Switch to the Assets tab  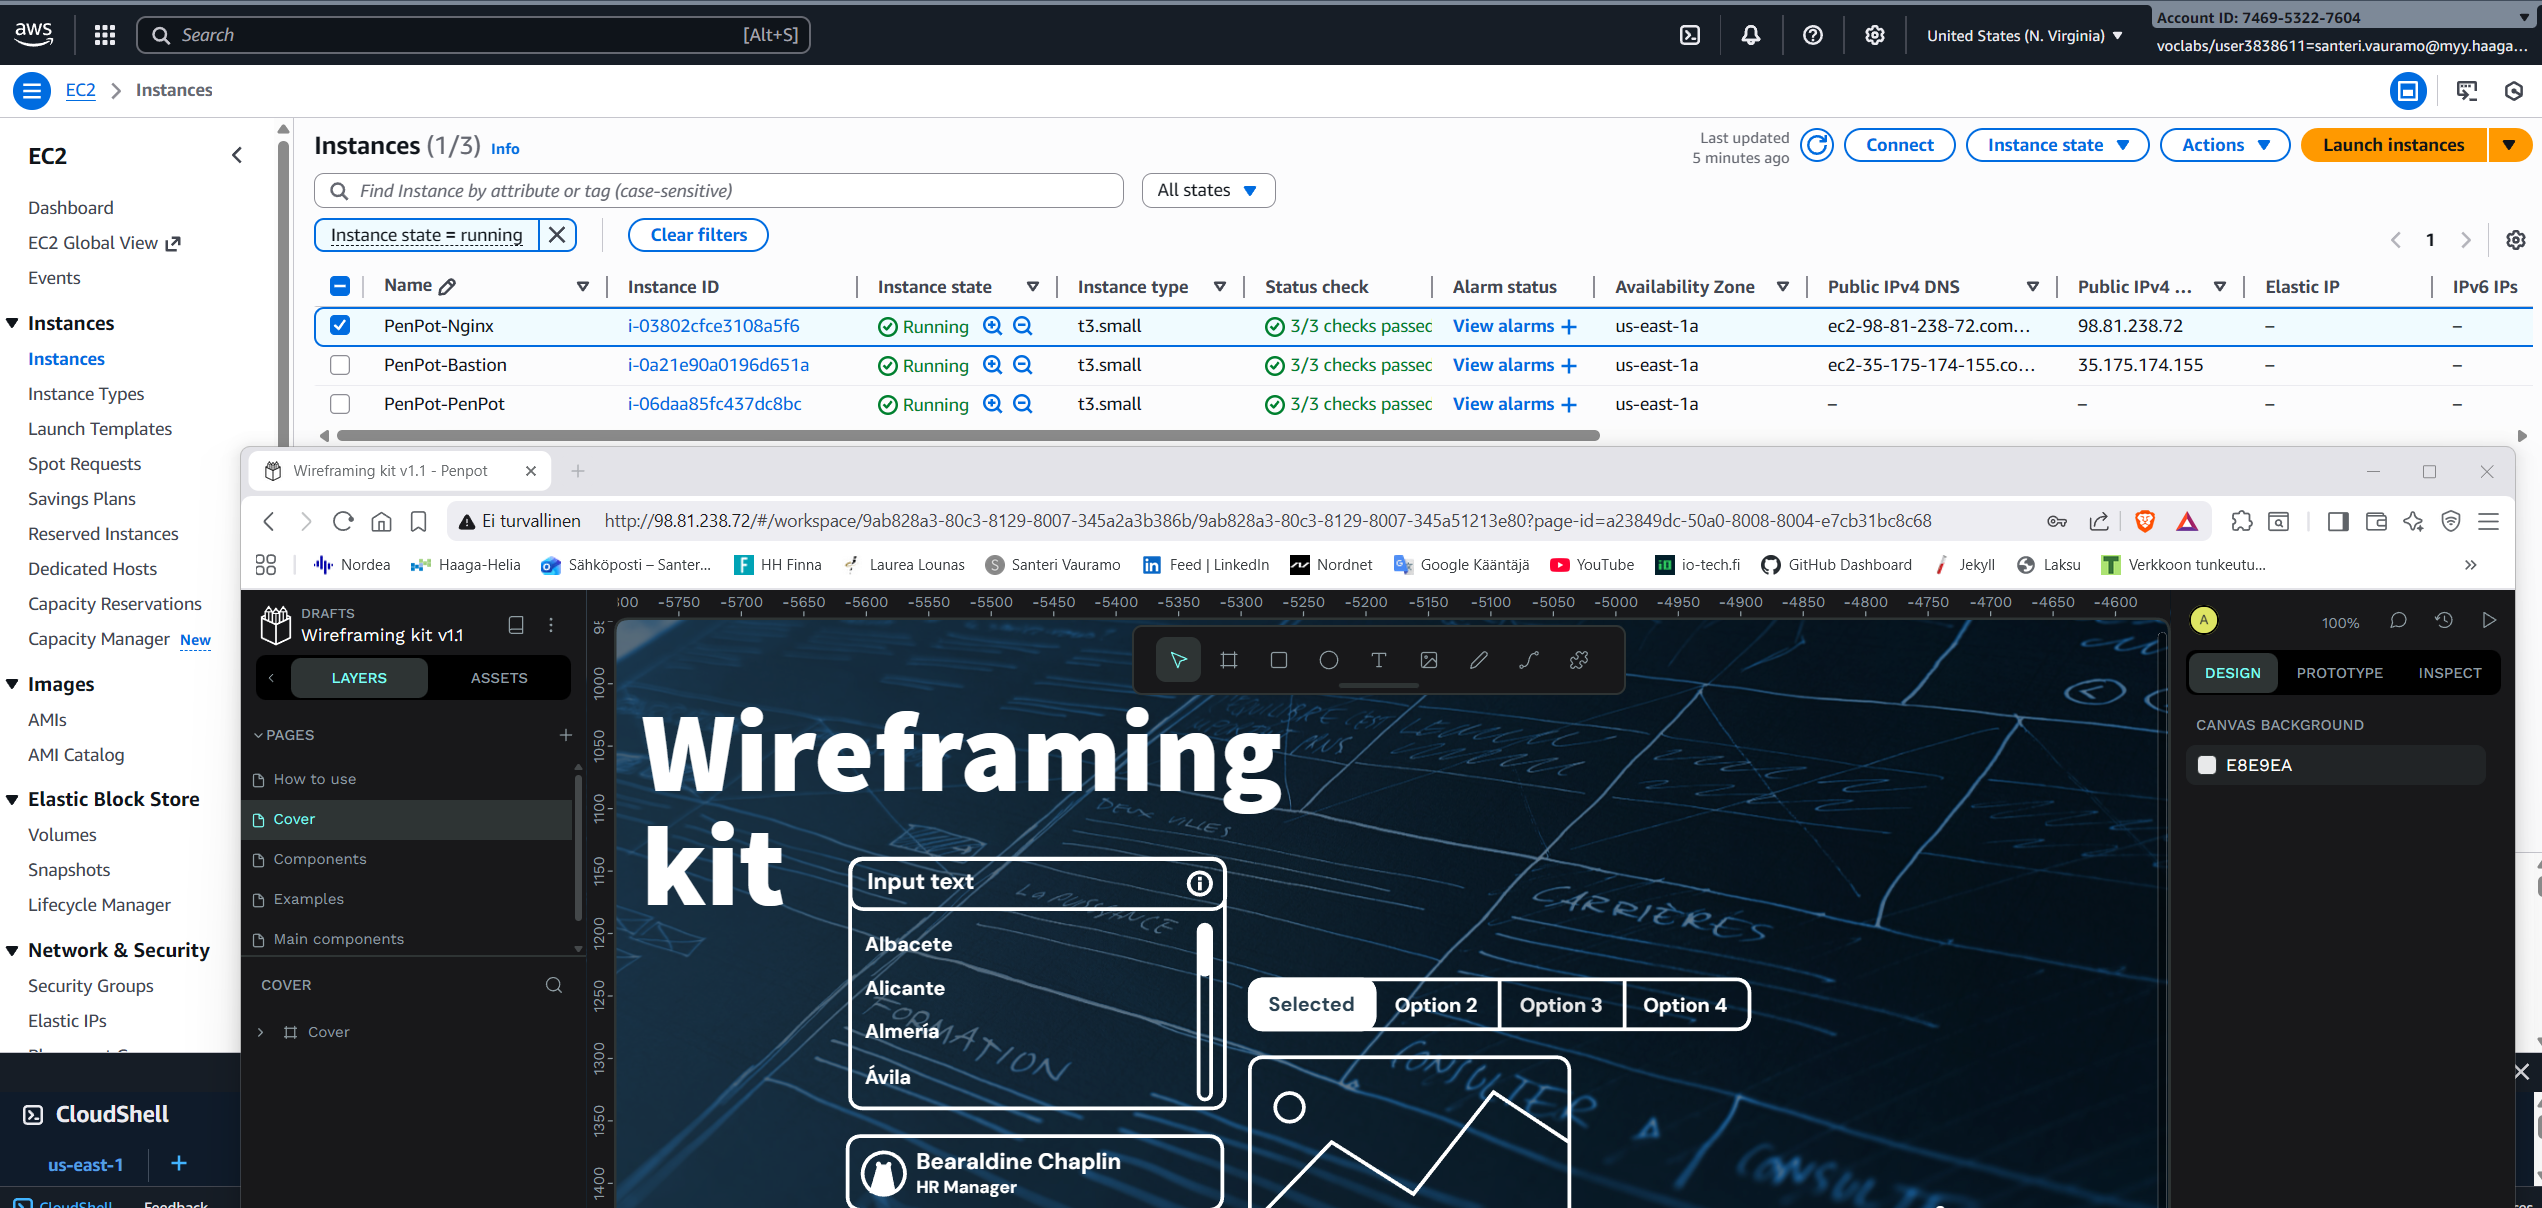point(498,678)
